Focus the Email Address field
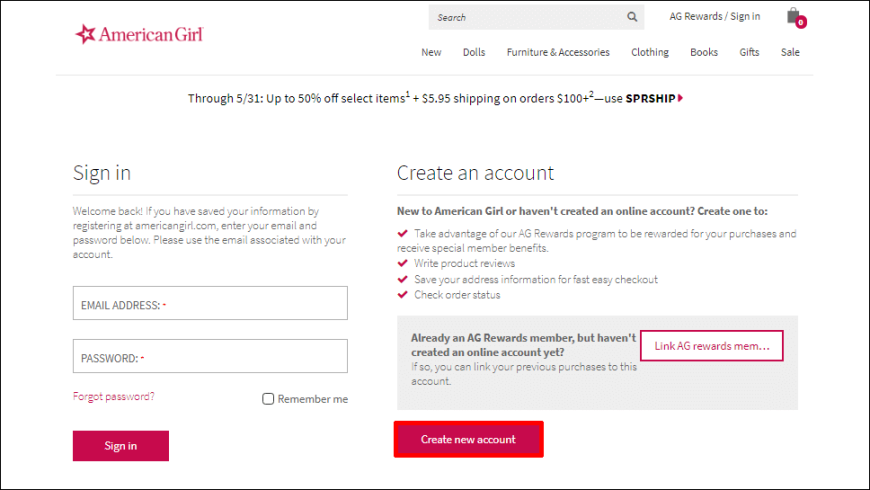This screenshot has width=870, height=490. click(x=210, y=303)
